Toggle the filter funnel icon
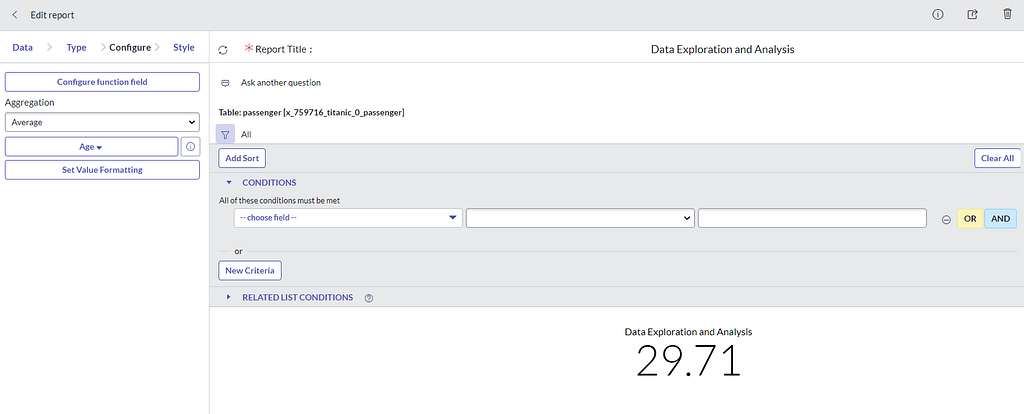Viewport: 1024px width, 414px height. (225, 135)
